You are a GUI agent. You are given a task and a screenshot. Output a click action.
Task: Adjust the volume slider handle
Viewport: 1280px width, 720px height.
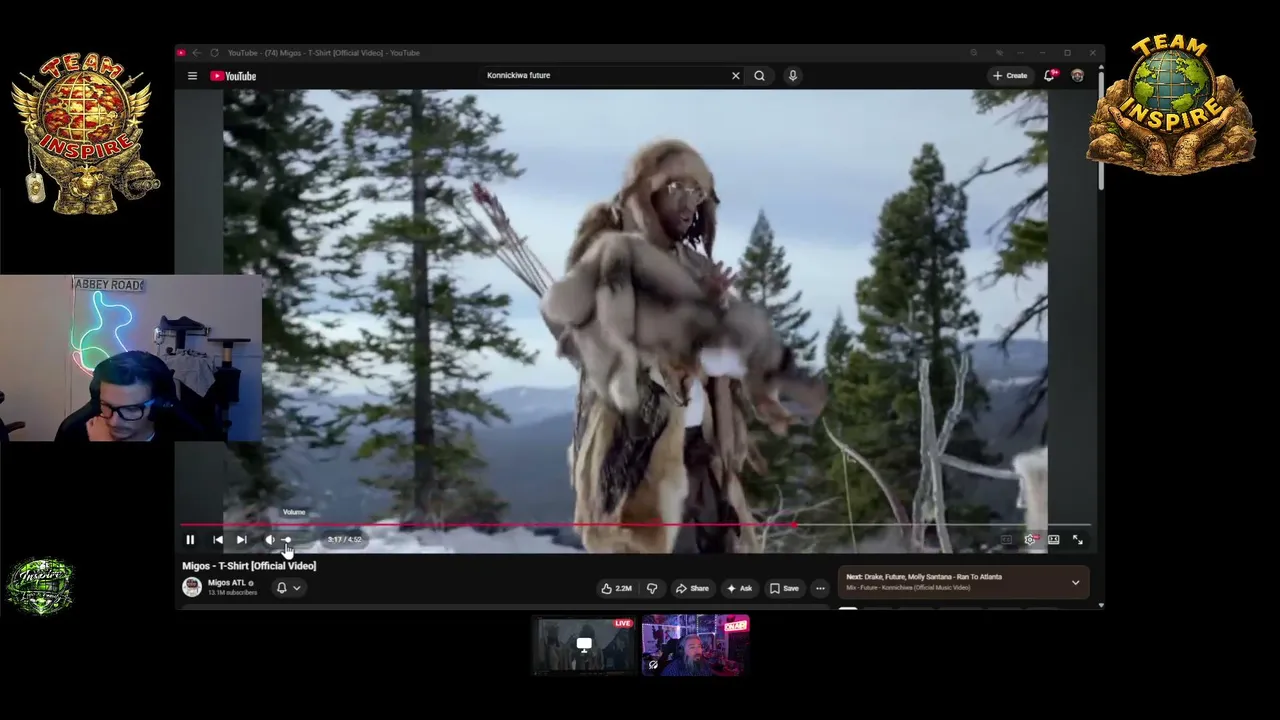tap(287, 540)
